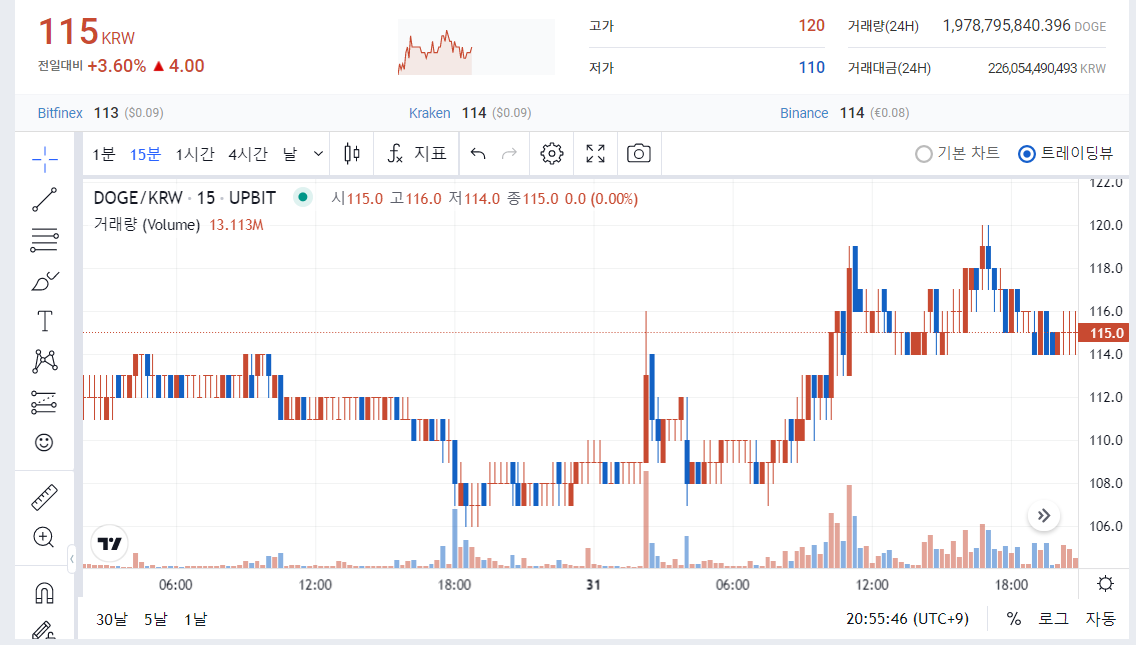Open the Bitfinex exchange link
Image resolution: width=1136 pixels, height=645 pixels.
(60, 113)
